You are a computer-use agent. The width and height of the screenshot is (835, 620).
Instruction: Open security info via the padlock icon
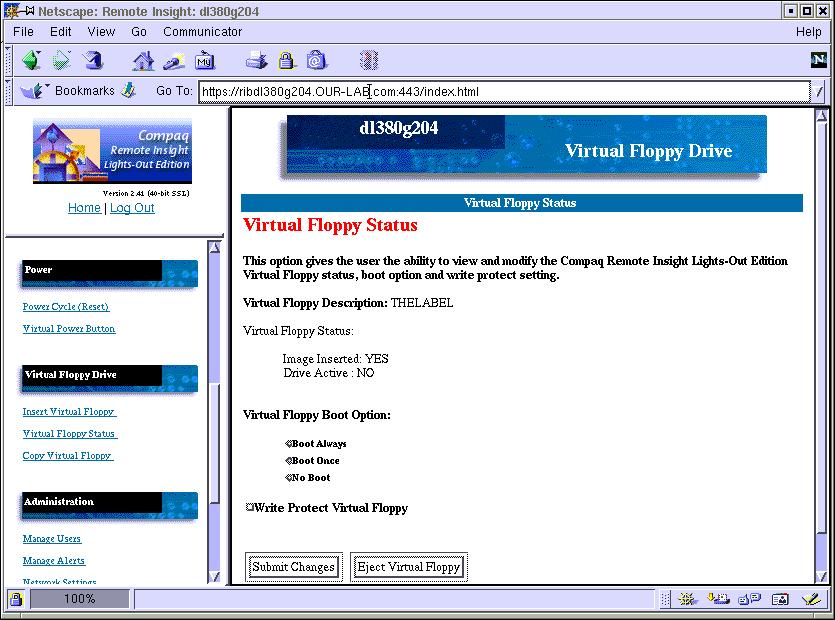click(288, 60)
